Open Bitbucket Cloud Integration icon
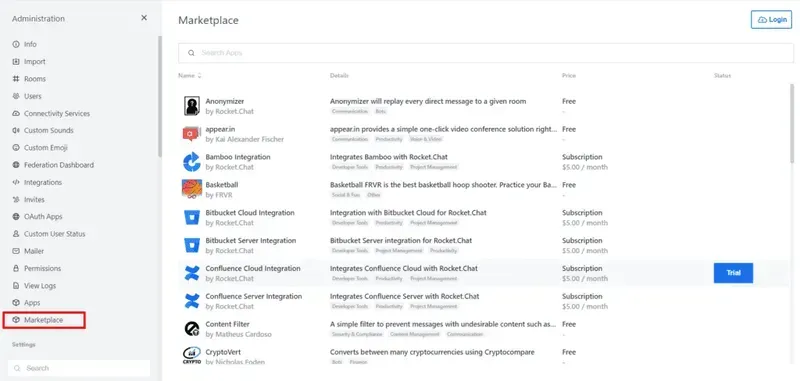The width and height of the screenshot is (800, 381). pyautogui.click(x=192, y=218)
